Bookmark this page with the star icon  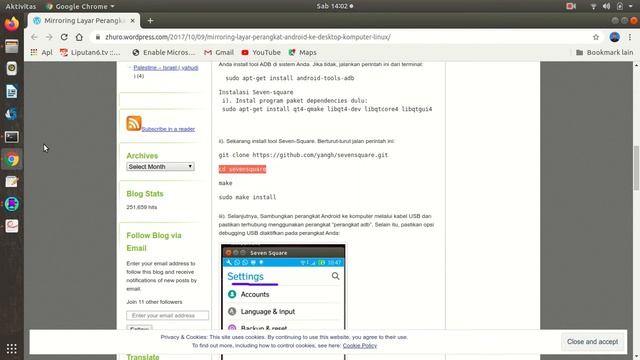[x=596, y=37]
